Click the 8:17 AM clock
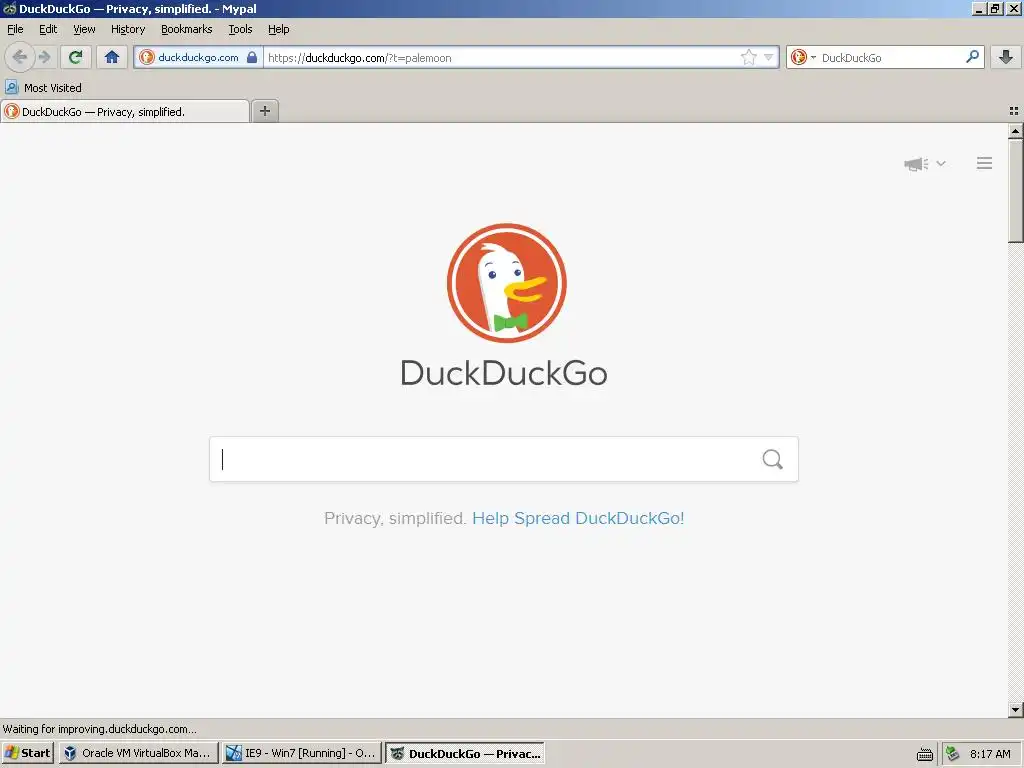Image resolution: width=1024 pixels, height=768 pixels. click(x=990, y=754)
